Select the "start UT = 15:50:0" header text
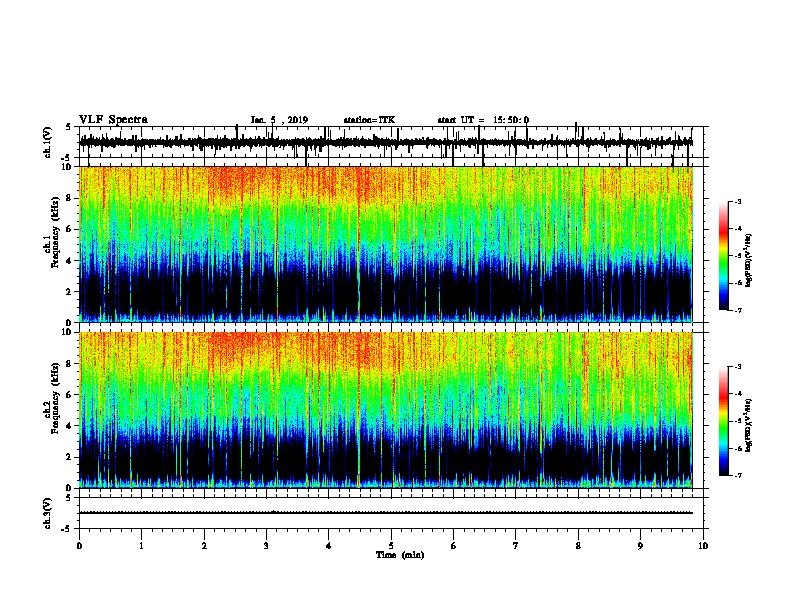The height and width of the screenshot is (612, 792). [x=483, y=120]
